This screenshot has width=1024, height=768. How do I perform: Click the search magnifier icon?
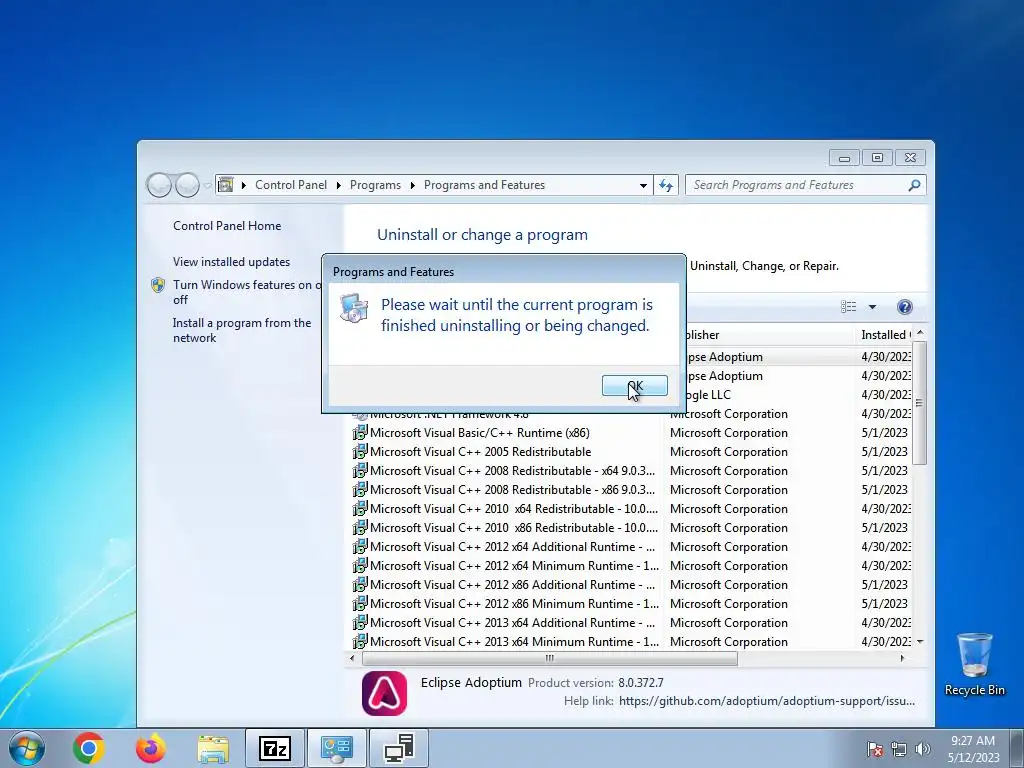pos(914,185)
